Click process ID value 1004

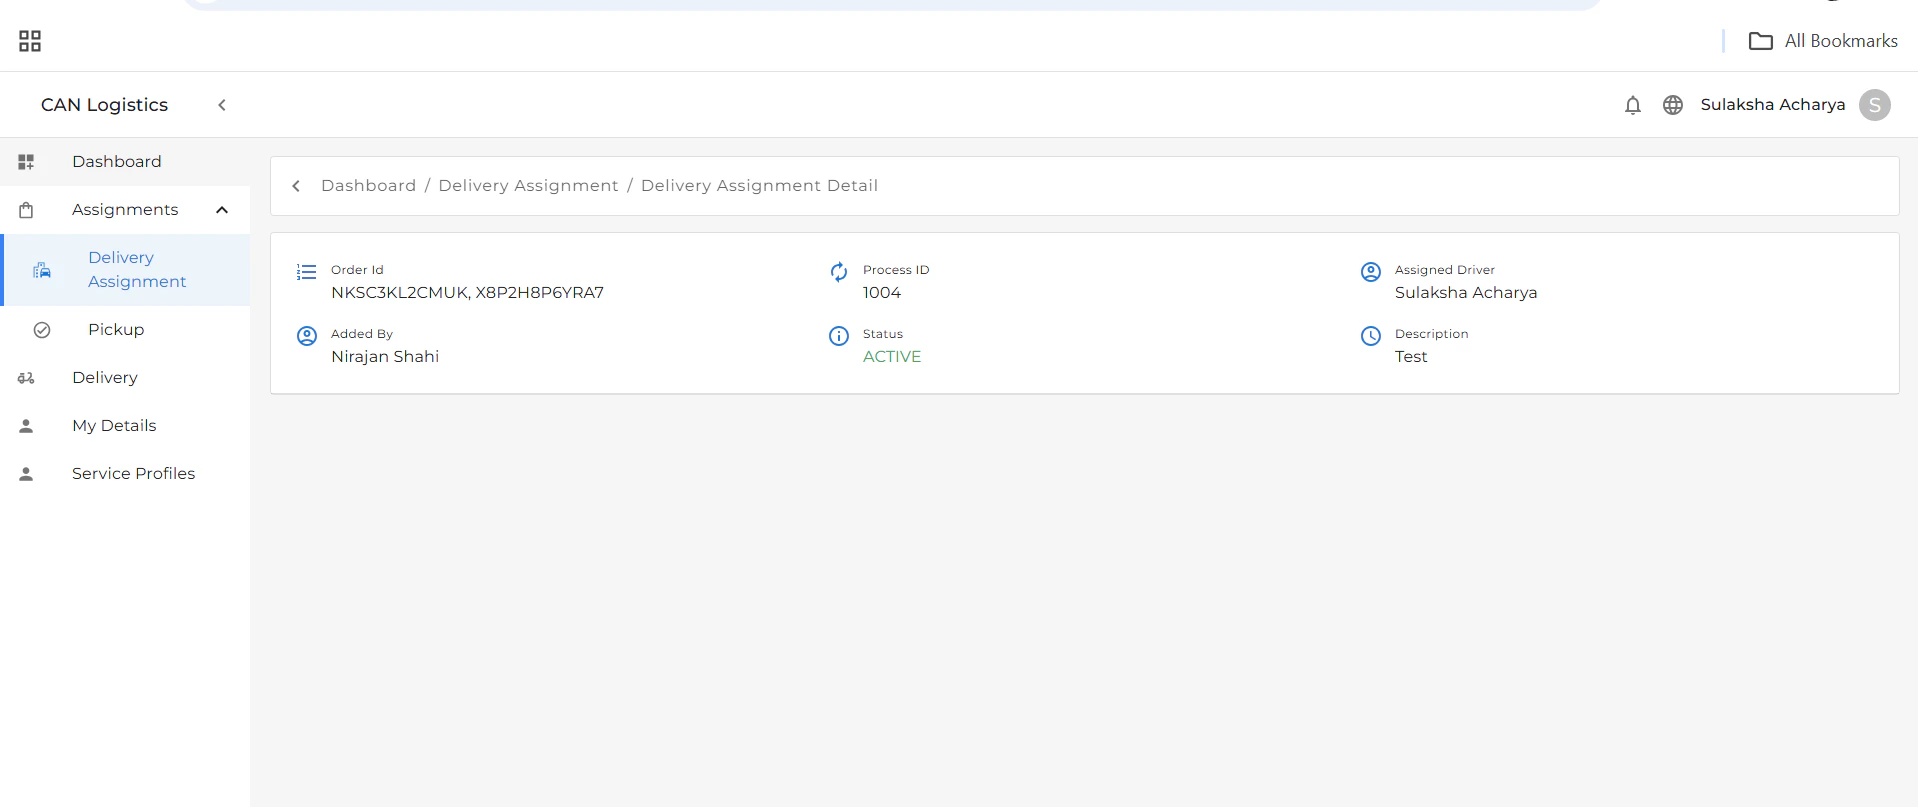click(x=882, y=293)
